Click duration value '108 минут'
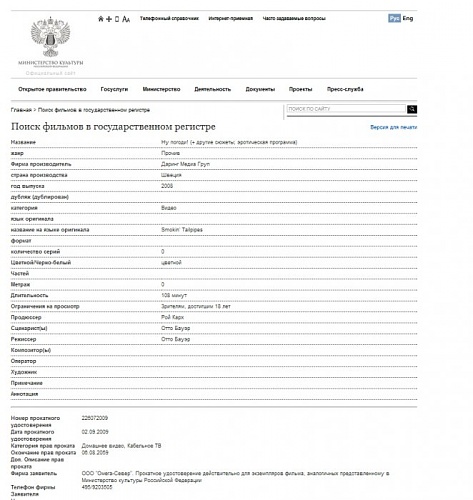473x500 pixels. pyautogui.click(x=174, y=296)
